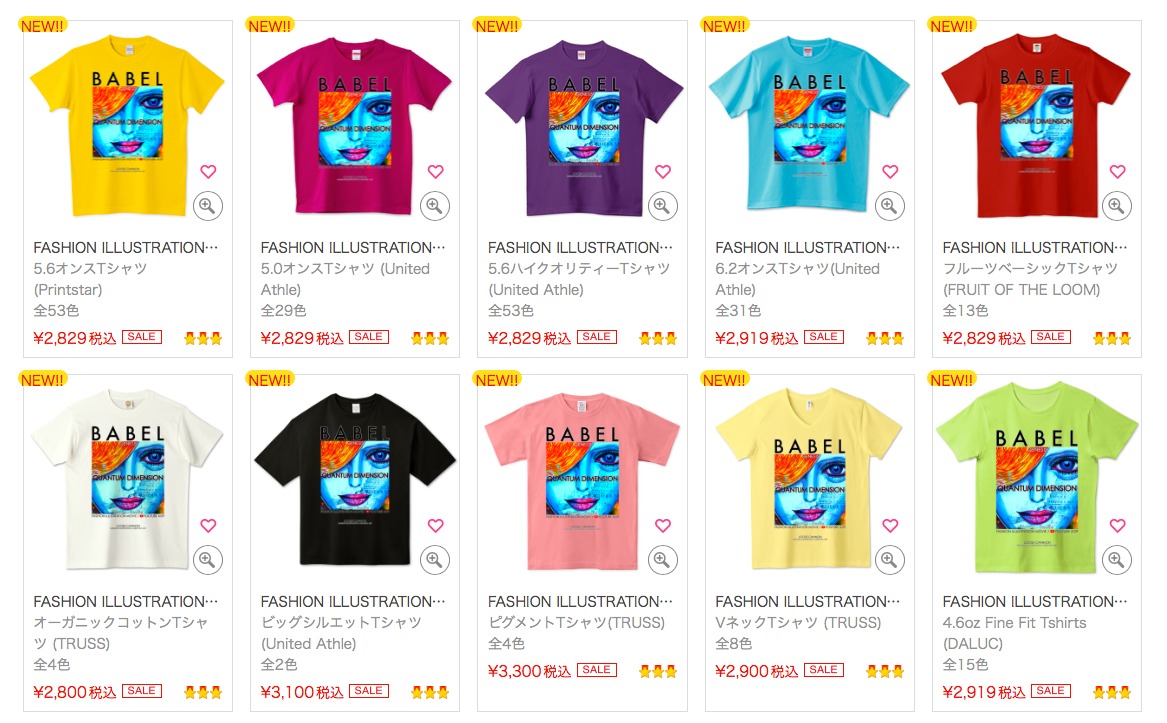The image size is (1167, 723).
Task: Favorite the red Fruit of the Loom shirt
Action: point(1118,171)
